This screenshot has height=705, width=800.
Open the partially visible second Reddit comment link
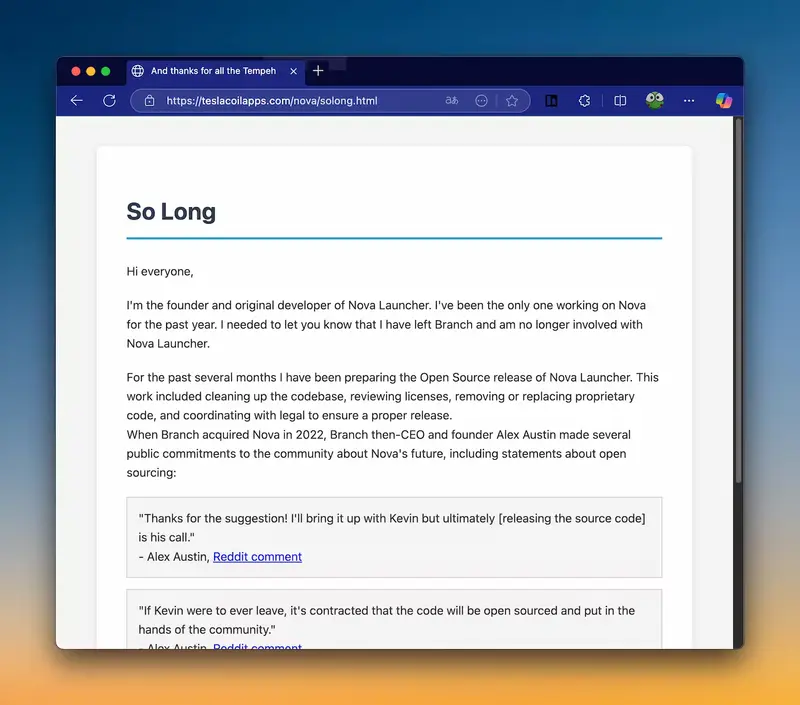(257, 646)
